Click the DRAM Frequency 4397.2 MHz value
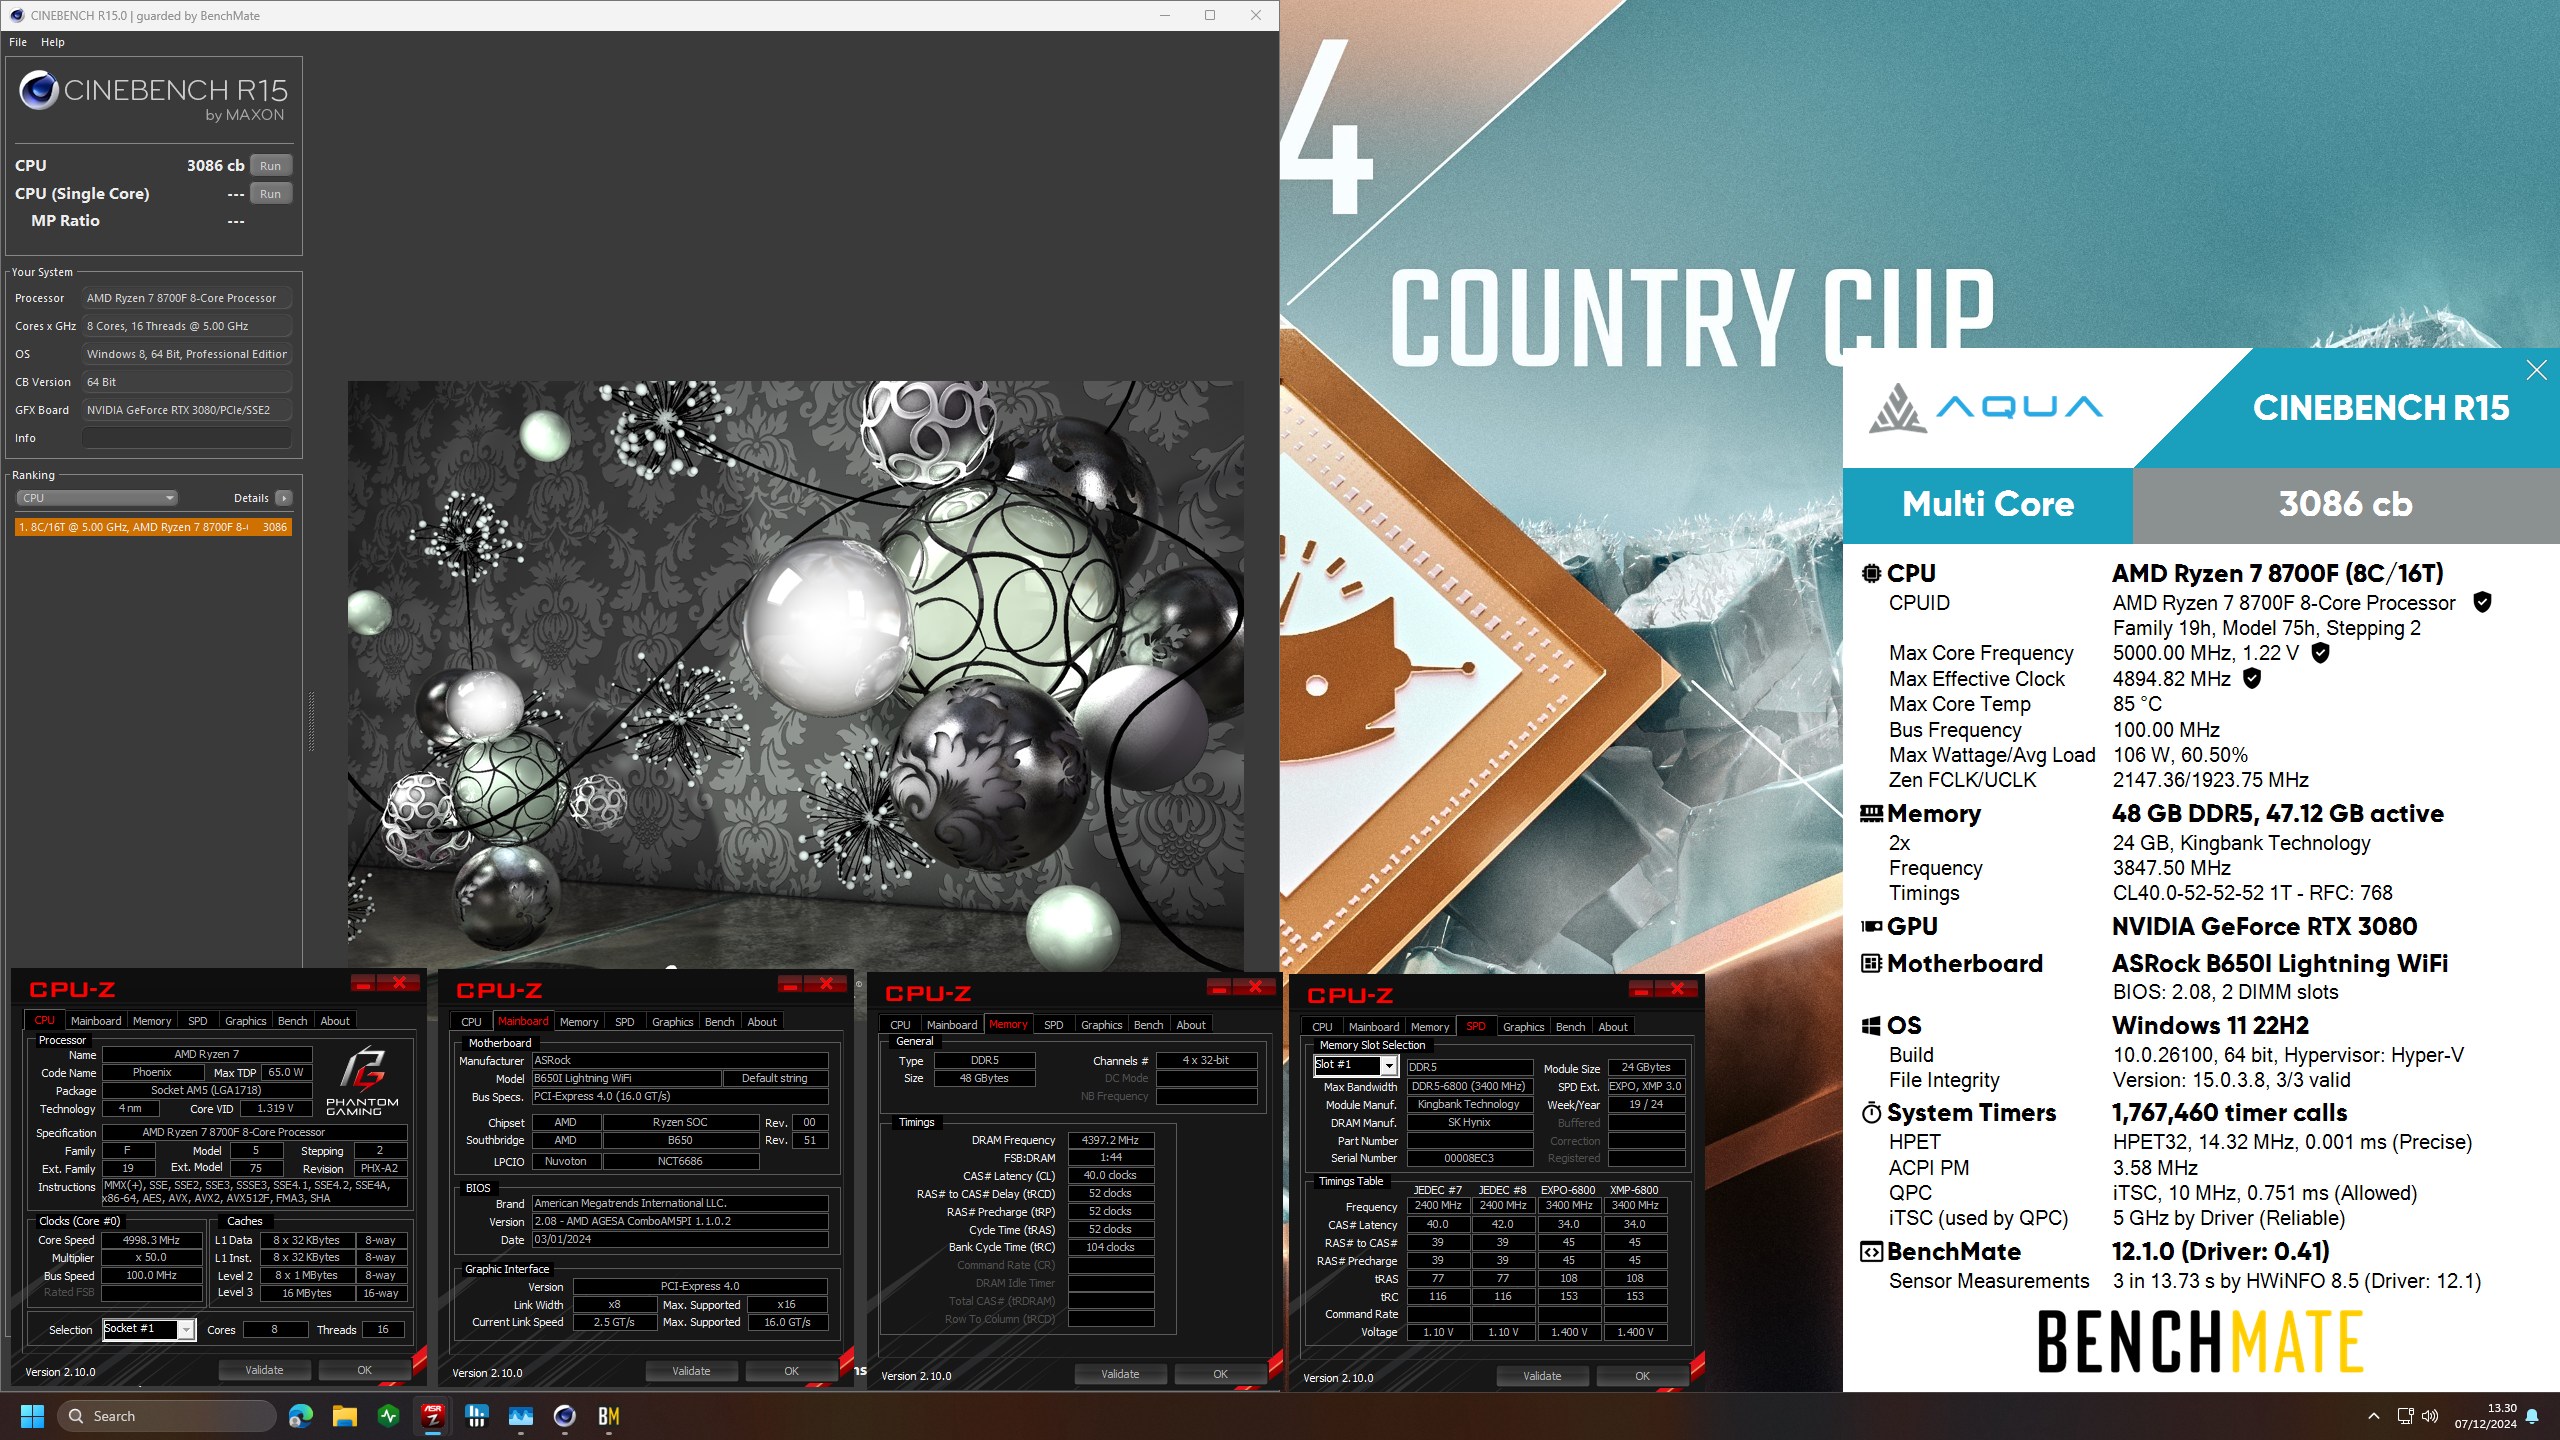The height and width of the screenshot is (1440, 2560). coord(1111,1140)
